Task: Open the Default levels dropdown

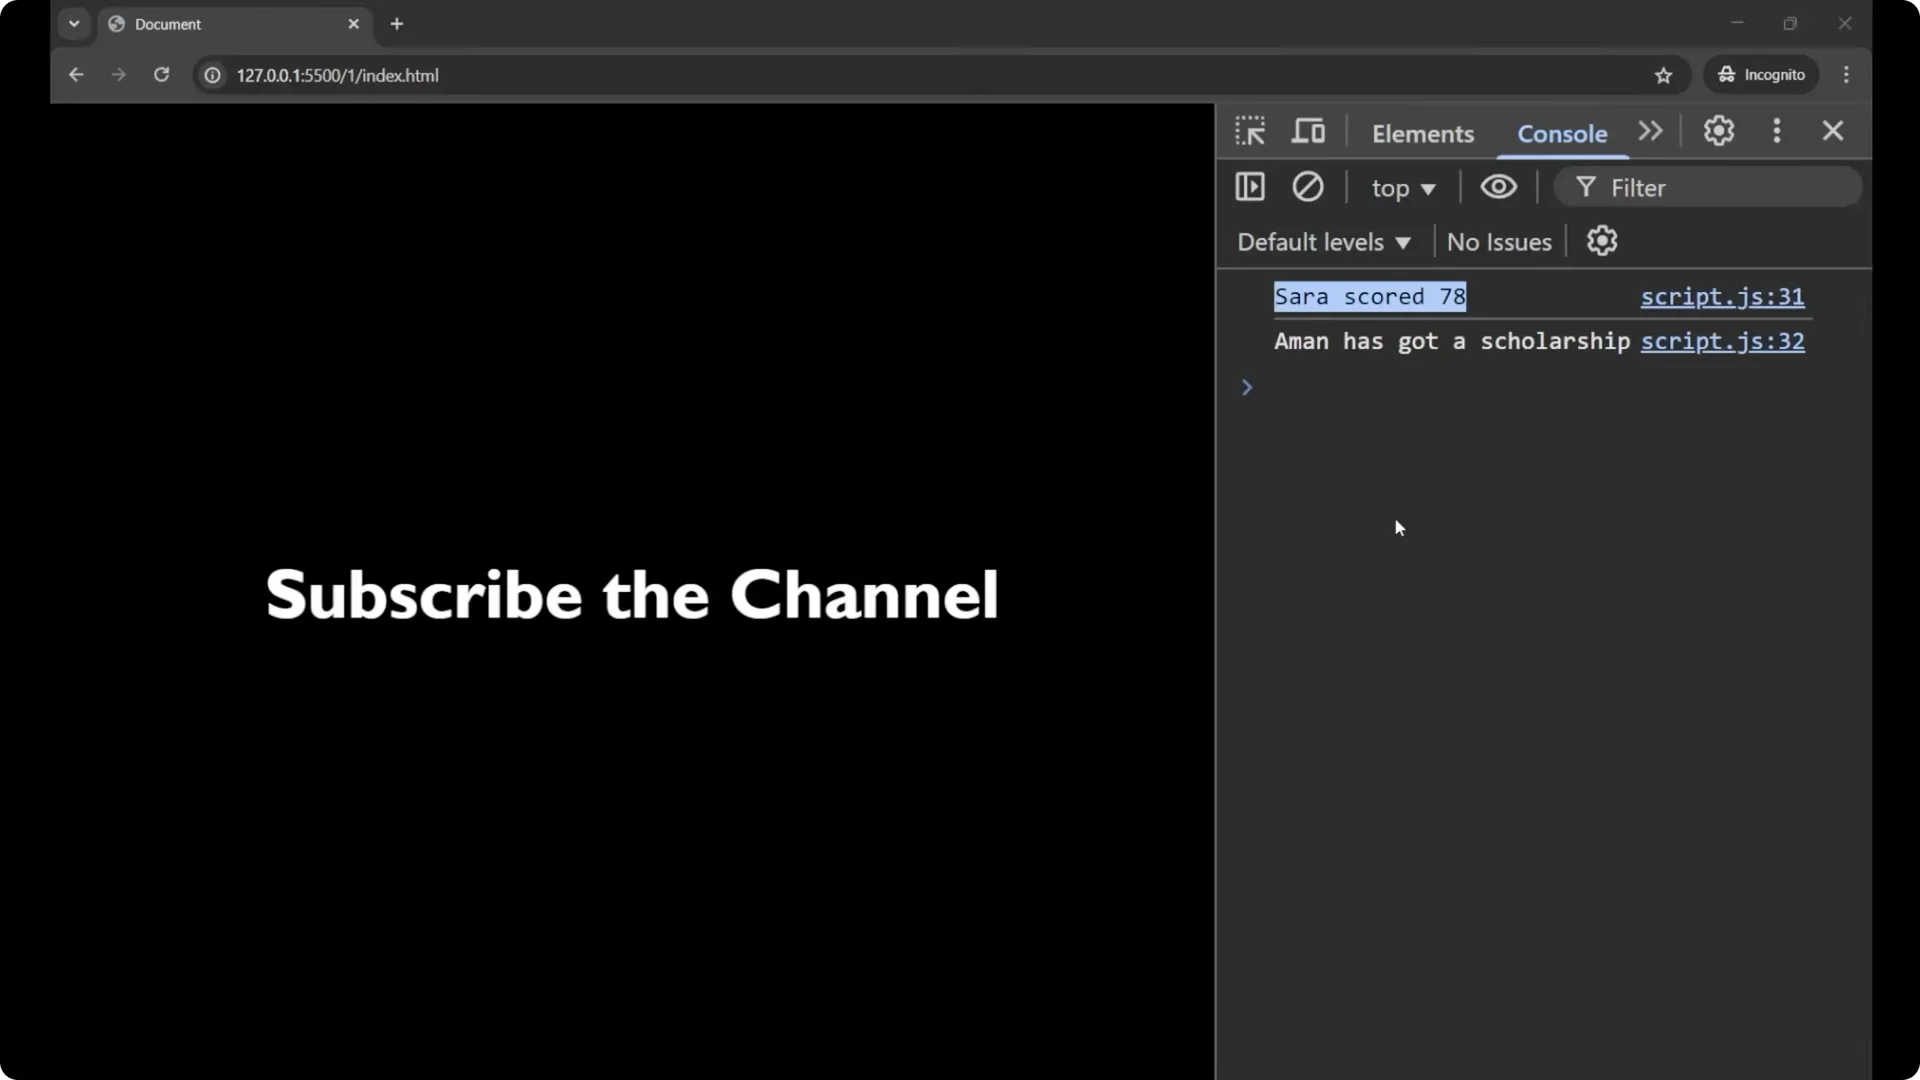Action: [1323, 242]
